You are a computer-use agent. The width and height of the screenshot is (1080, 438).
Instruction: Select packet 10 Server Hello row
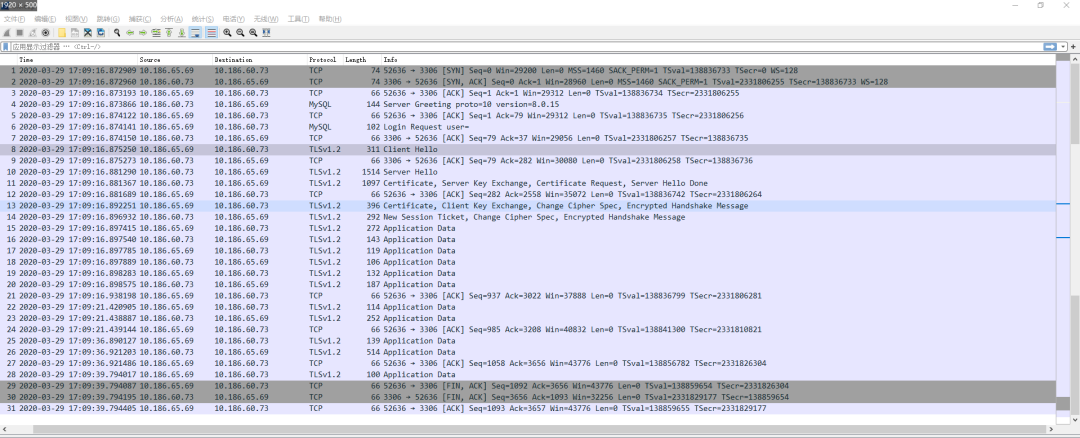[528, 171]
